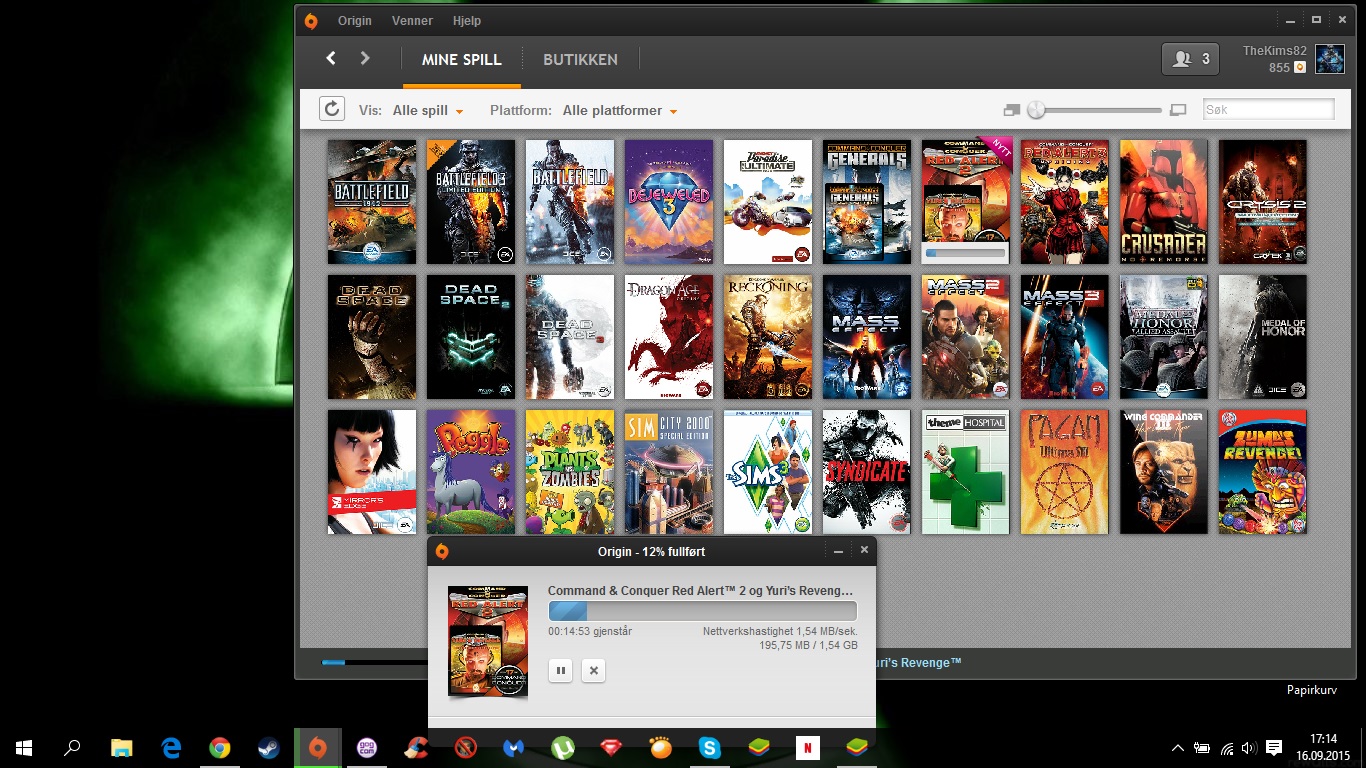
Task: Select the Plants vs. Zombies tile
Action: point(570,472)
